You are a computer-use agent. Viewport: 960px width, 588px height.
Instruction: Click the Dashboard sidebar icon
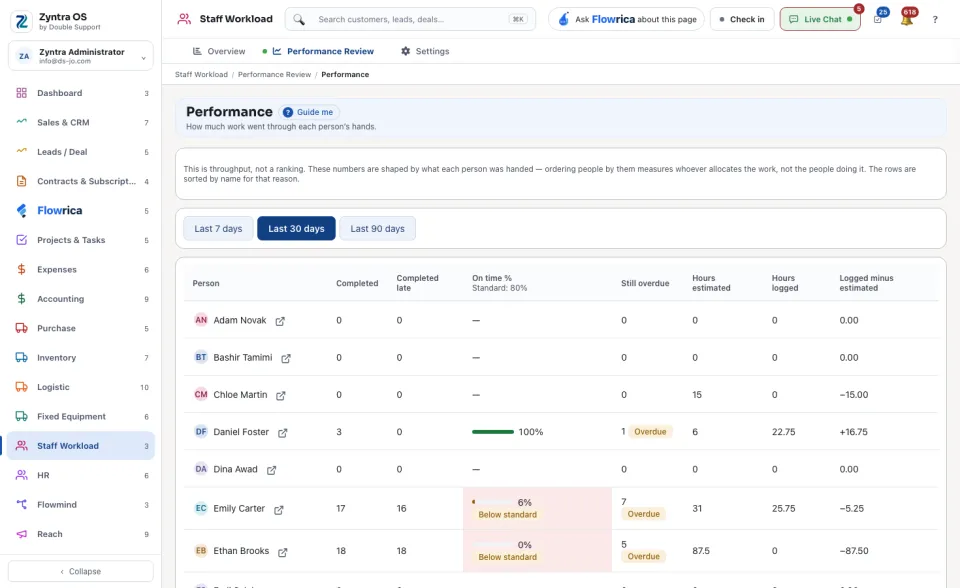(x=21, y=93)
